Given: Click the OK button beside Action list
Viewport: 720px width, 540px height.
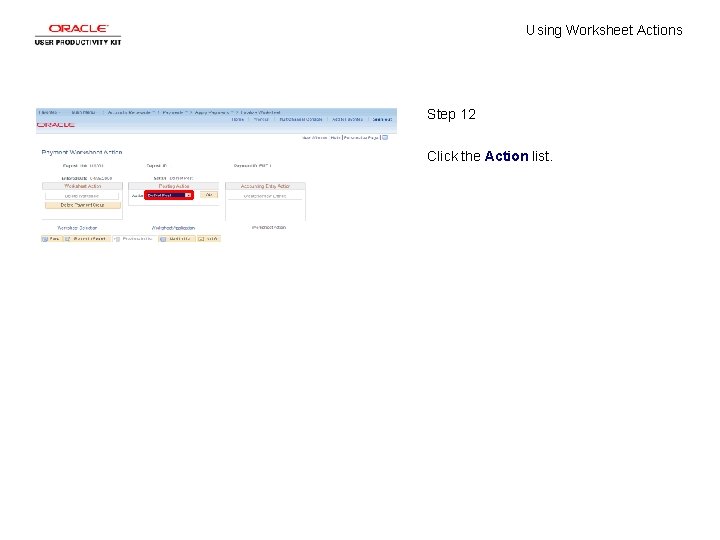Looking at the screenshot, I should click(x=209, y=195).
